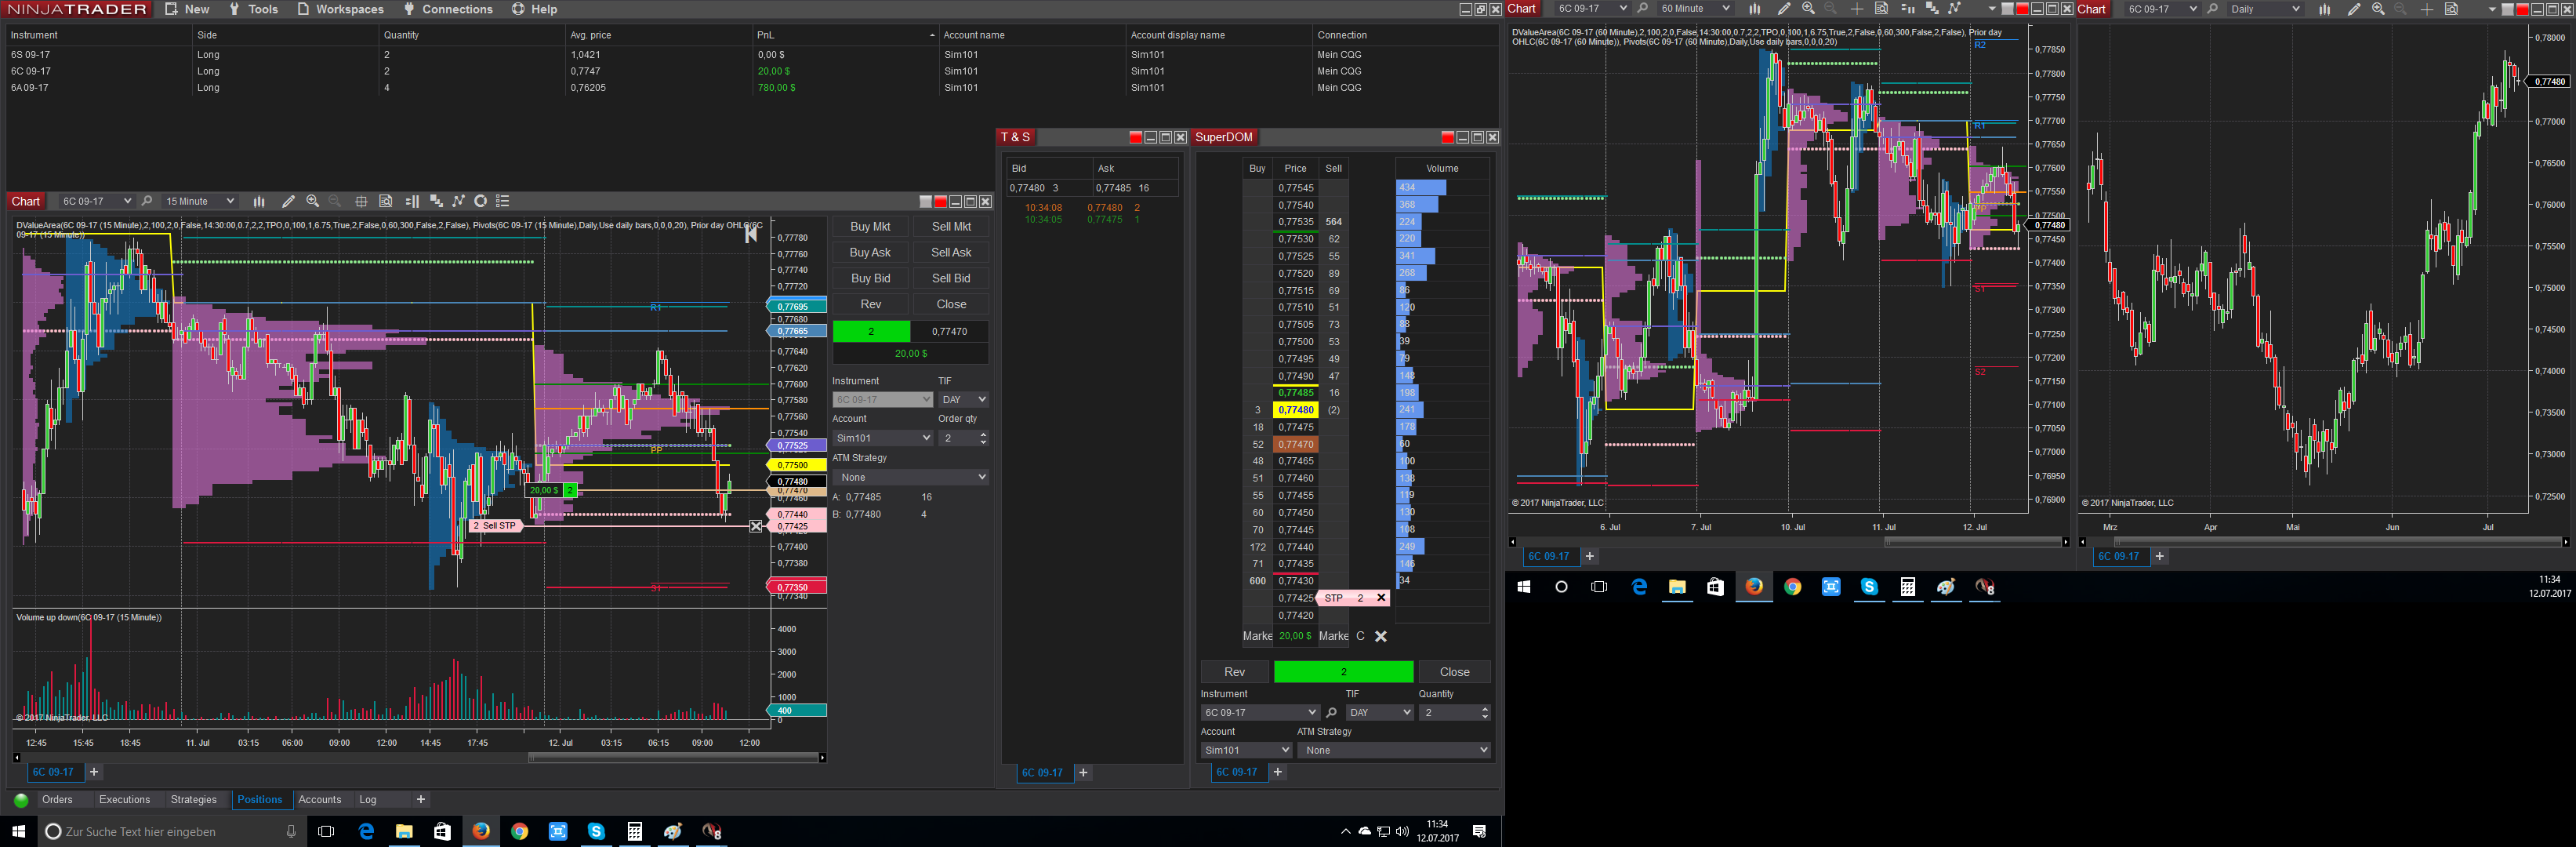Image resolution: width=2576 pixels, height=847 pixels.
Task: Click Sell Bid in Chart Trader
Action: 951,279
